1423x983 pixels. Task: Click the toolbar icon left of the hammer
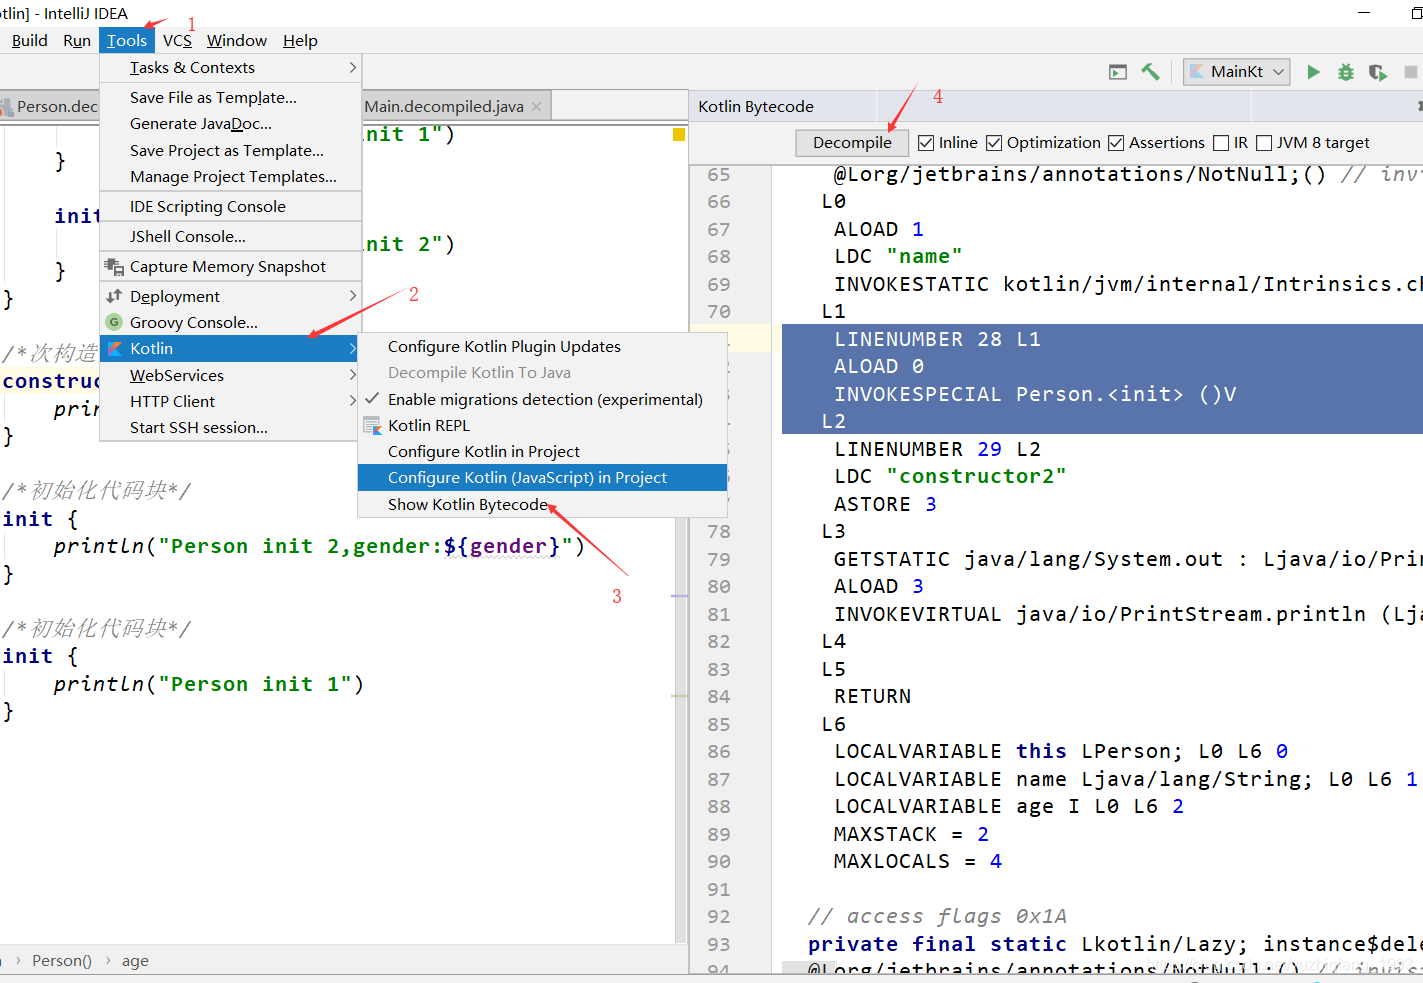pyautogui.click(x=1118, y=72)
